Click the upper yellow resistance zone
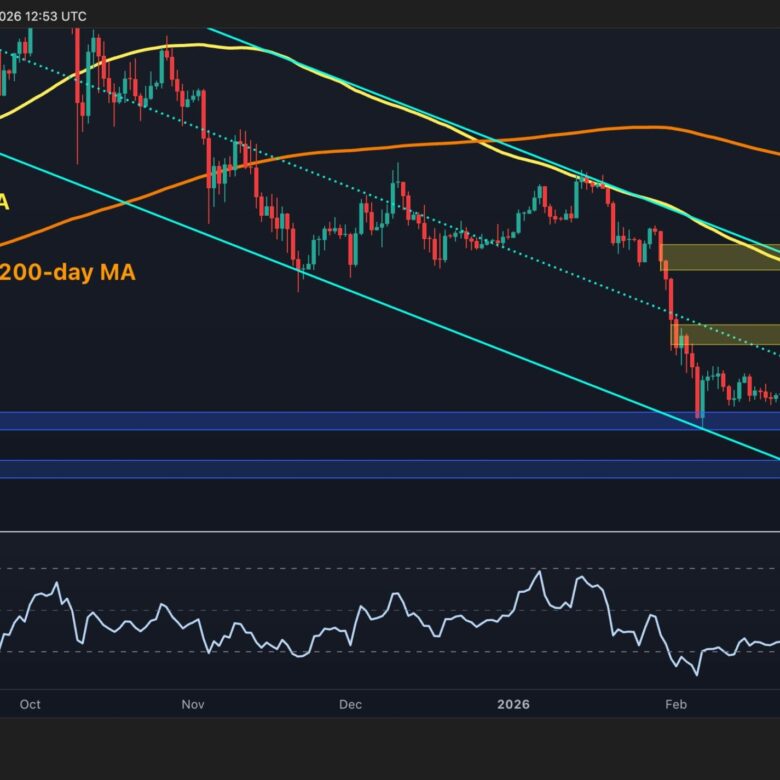780x780 pixels. pyautogui.click(x=719, y=257)
